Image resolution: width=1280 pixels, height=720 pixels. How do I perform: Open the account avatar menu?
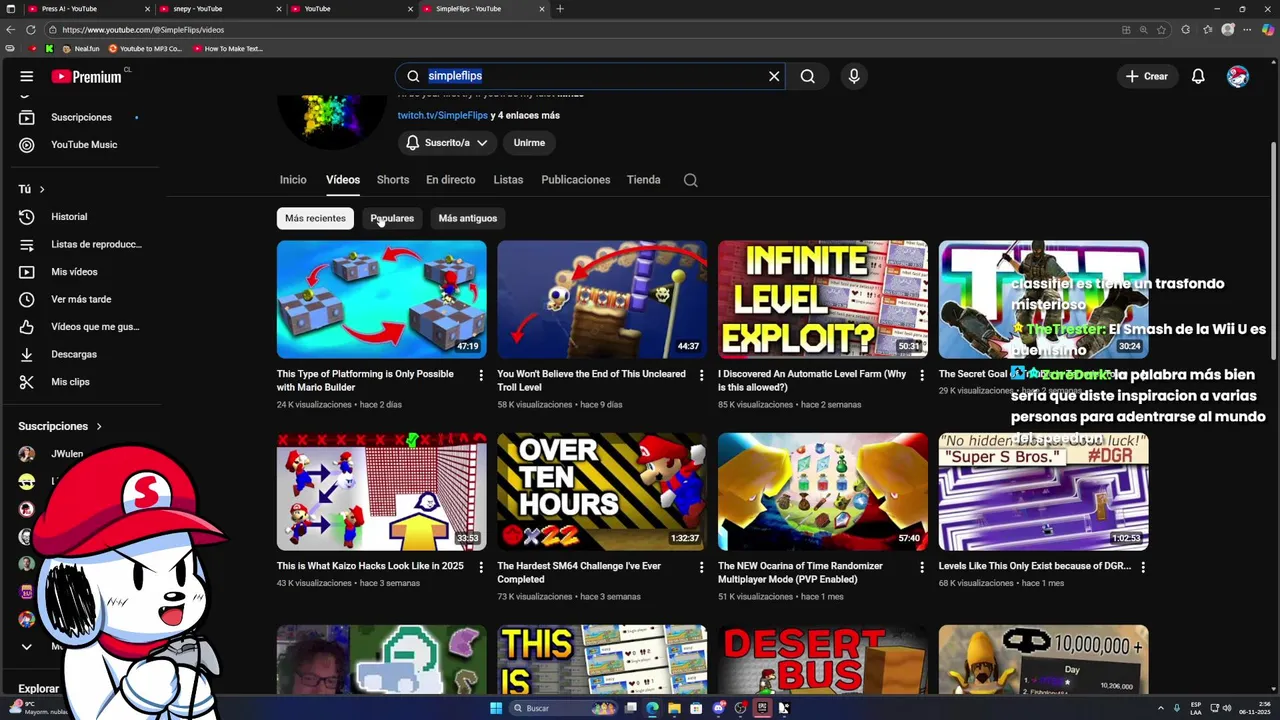(x=1238, y=76)
